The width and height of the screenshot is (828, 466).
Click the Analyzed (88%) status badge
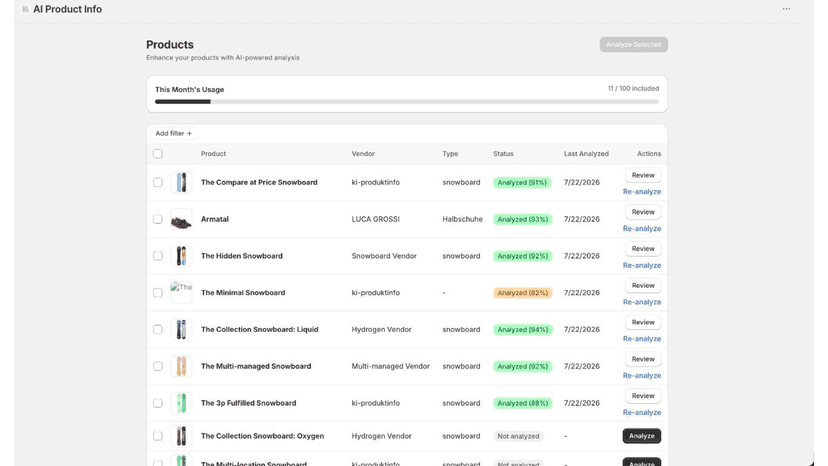[x=522, y=403]
